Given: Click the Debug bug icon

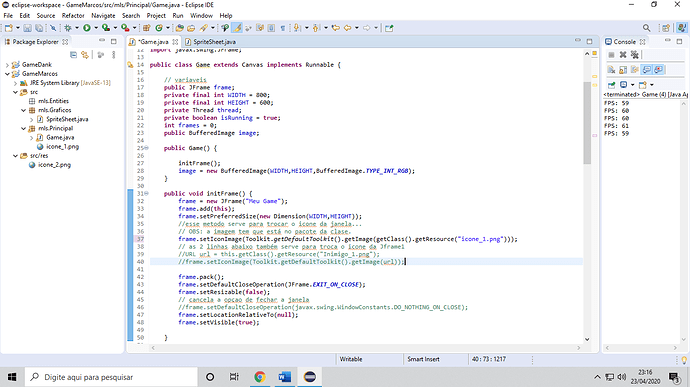Looking at the screenshot, I should (68, 28).
